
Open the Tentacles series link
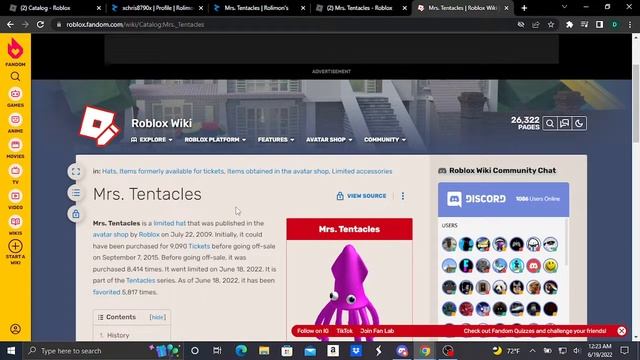(140, 280)
